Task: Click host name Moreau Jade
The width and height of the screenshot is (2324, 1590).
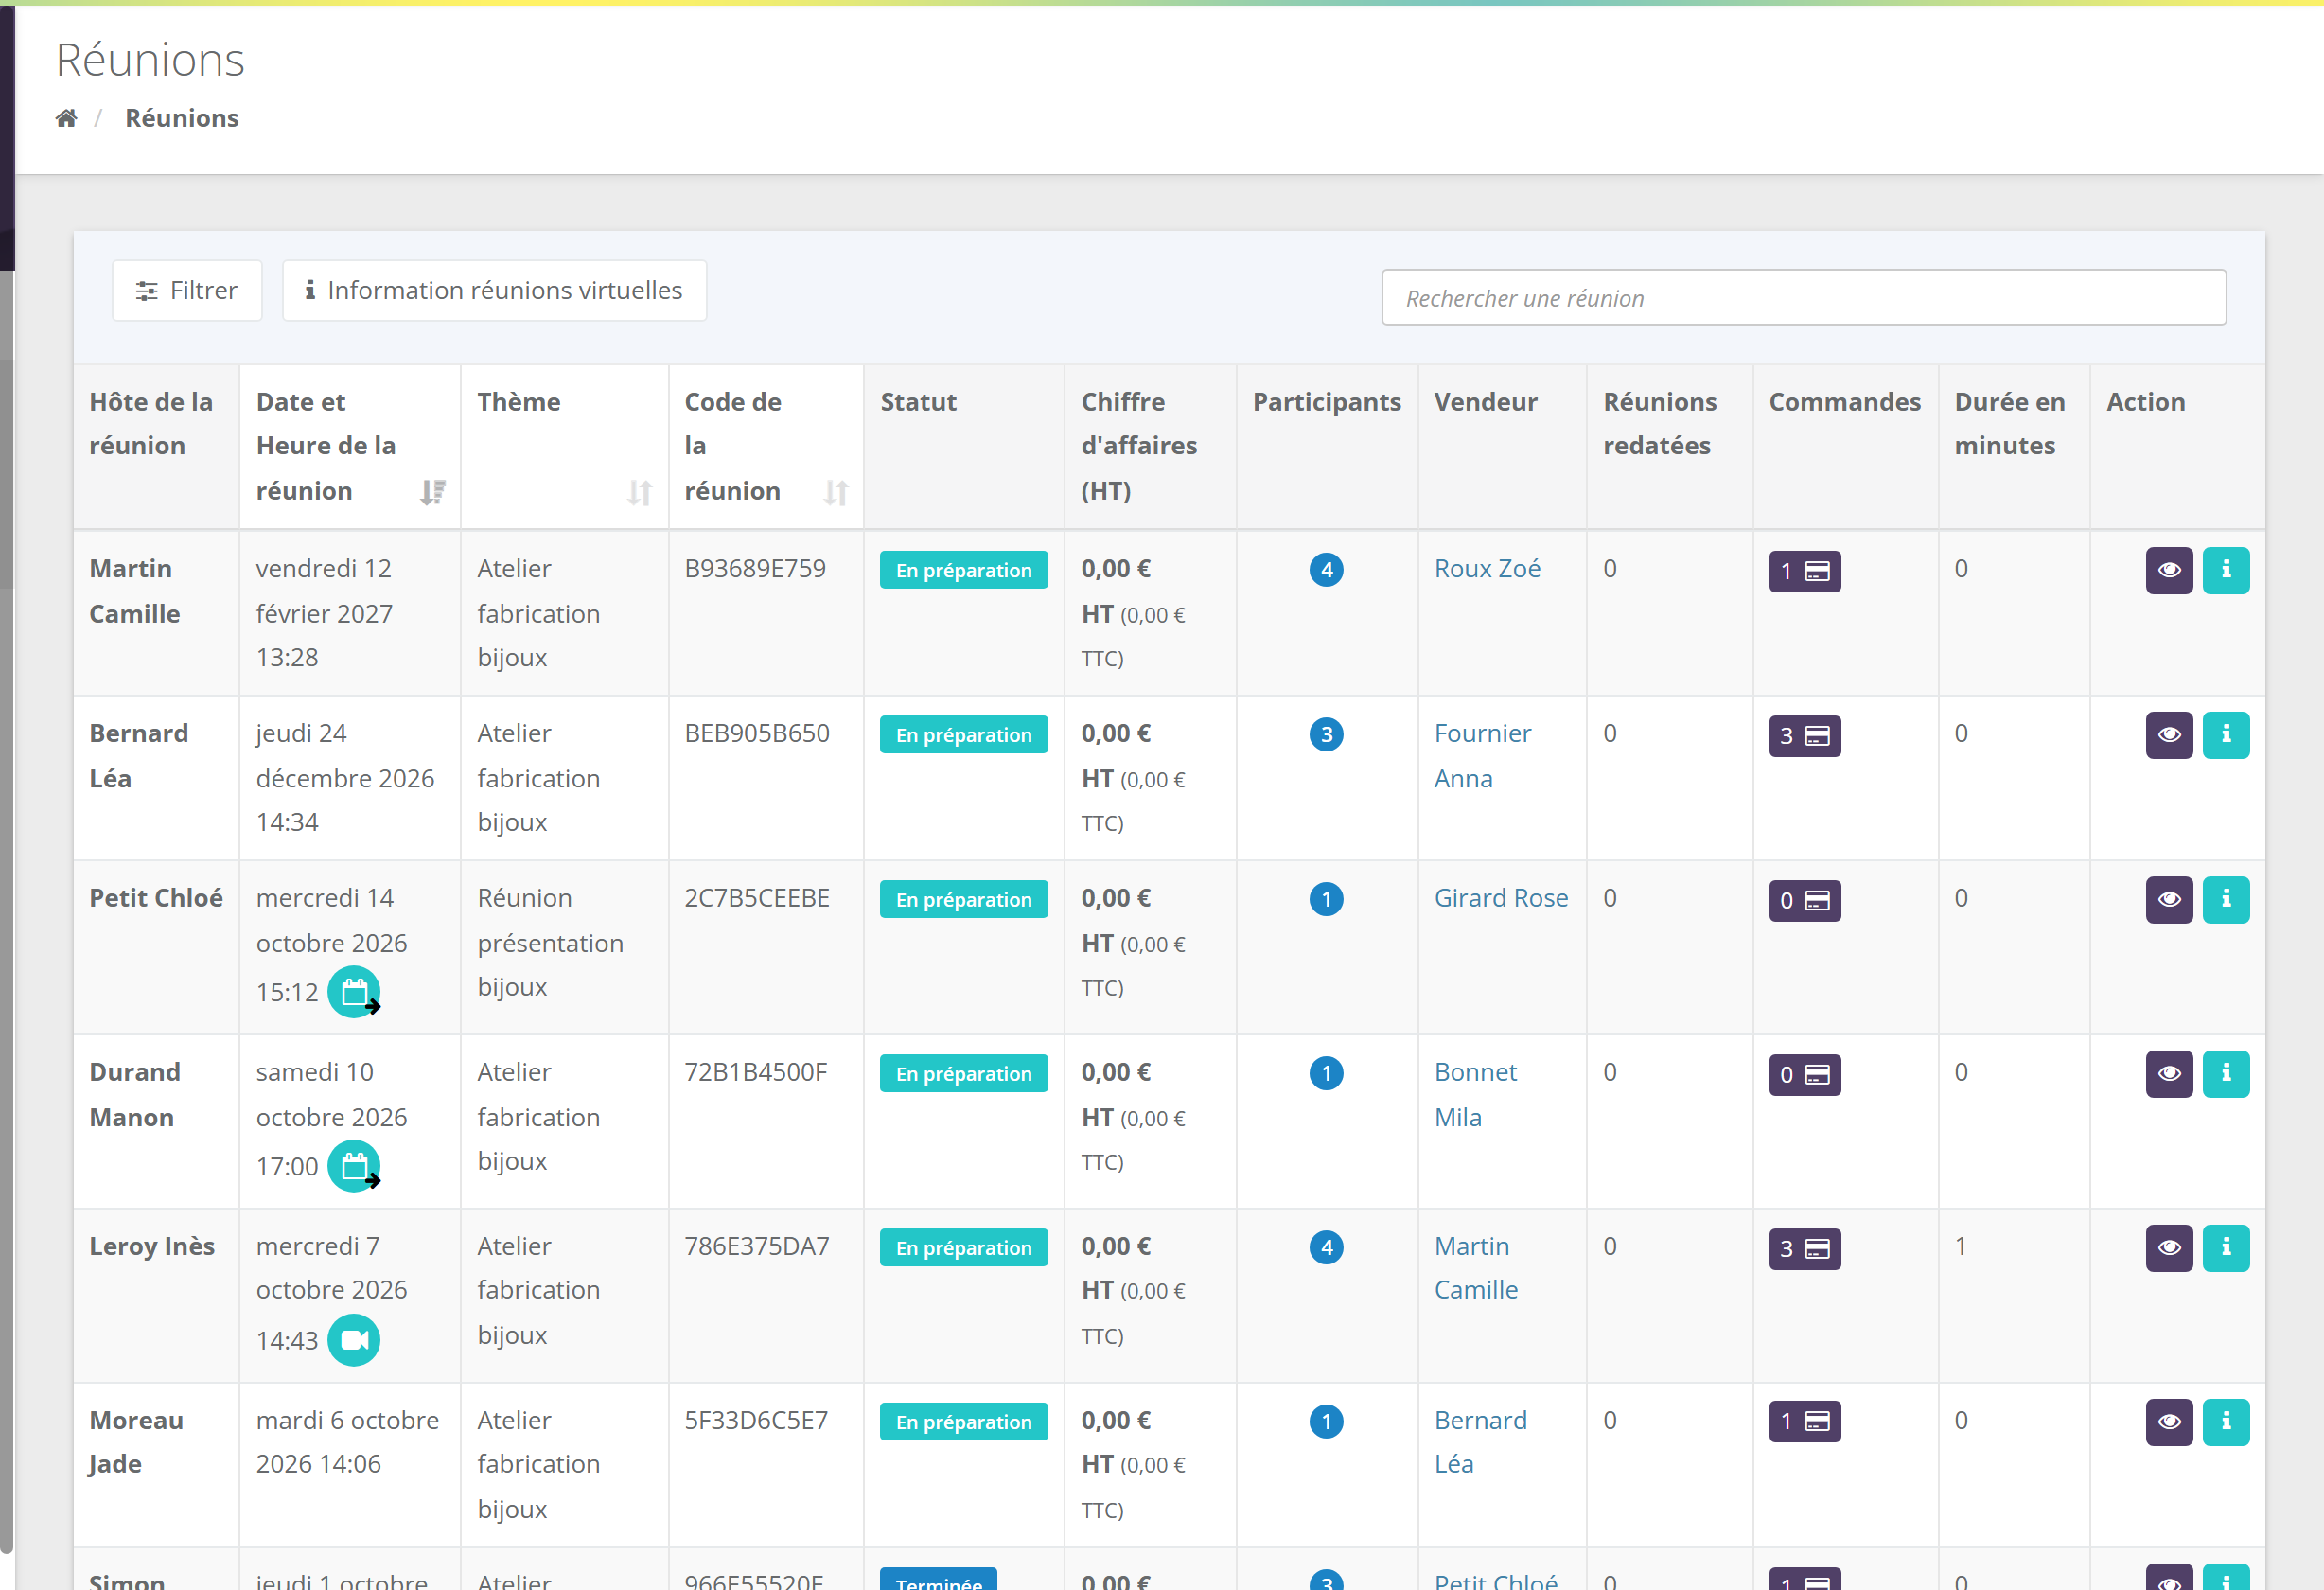Action: coord(136,1442)
